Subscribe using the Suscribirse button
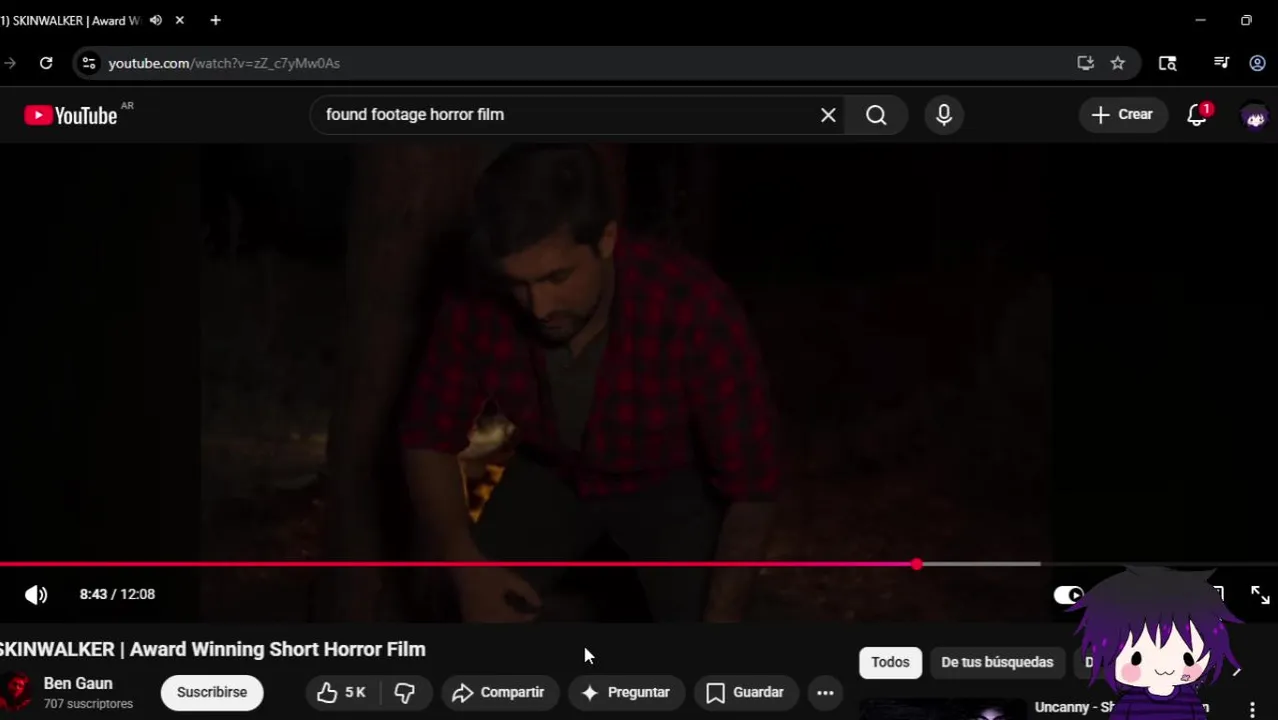This screenshot has height=720, width=1278. pos(212,692)
